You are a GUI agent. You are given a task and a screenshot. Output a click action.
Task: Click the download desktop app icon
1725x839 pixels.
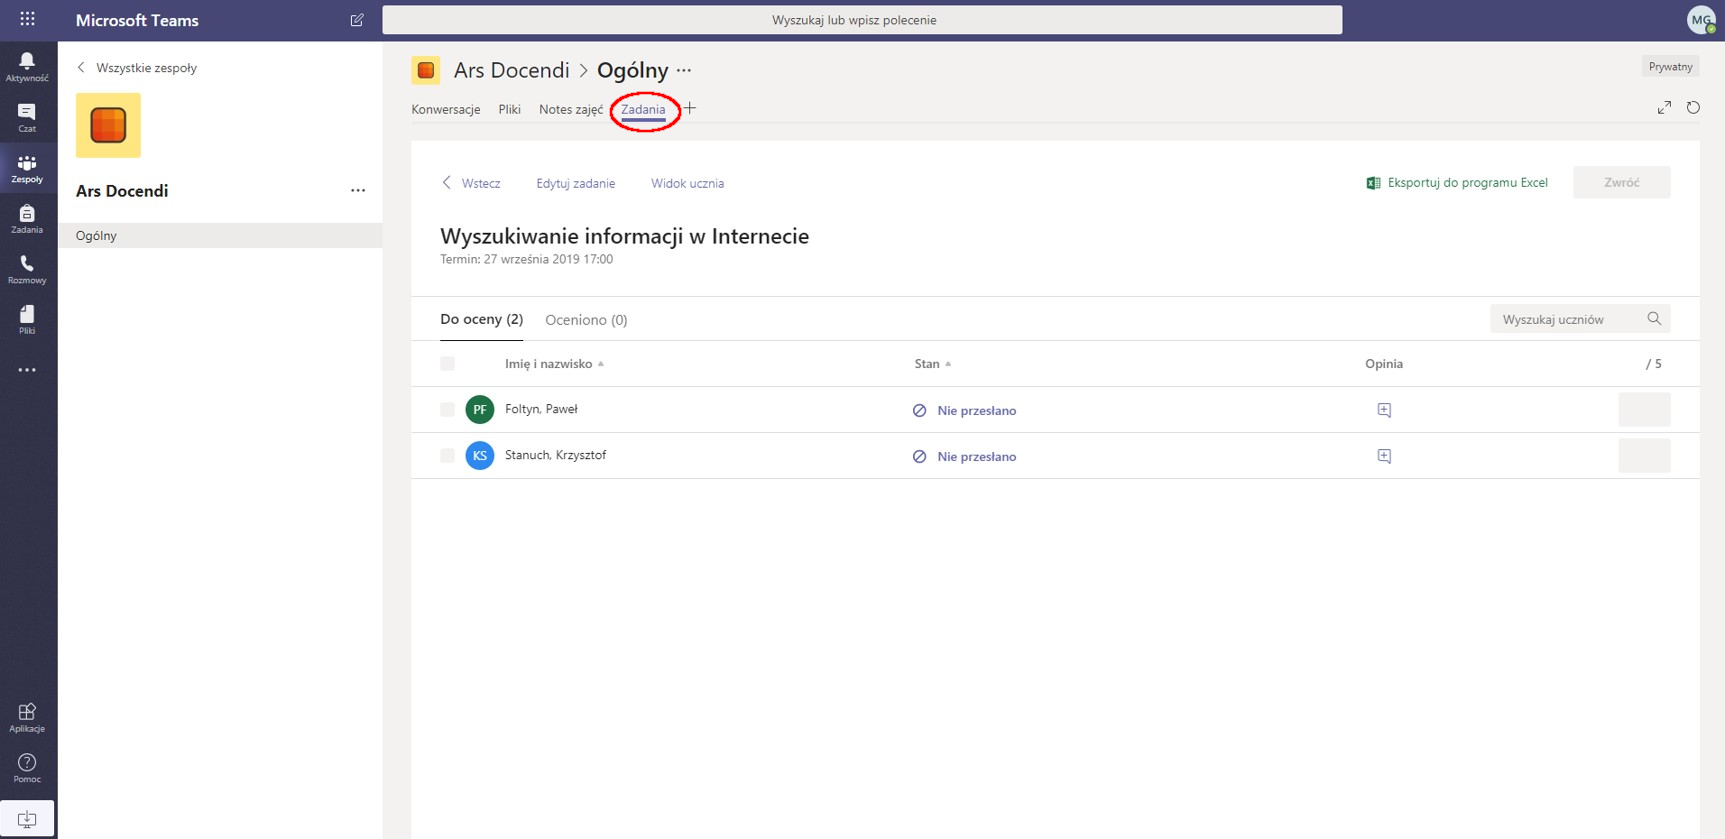tap(27, 819)
